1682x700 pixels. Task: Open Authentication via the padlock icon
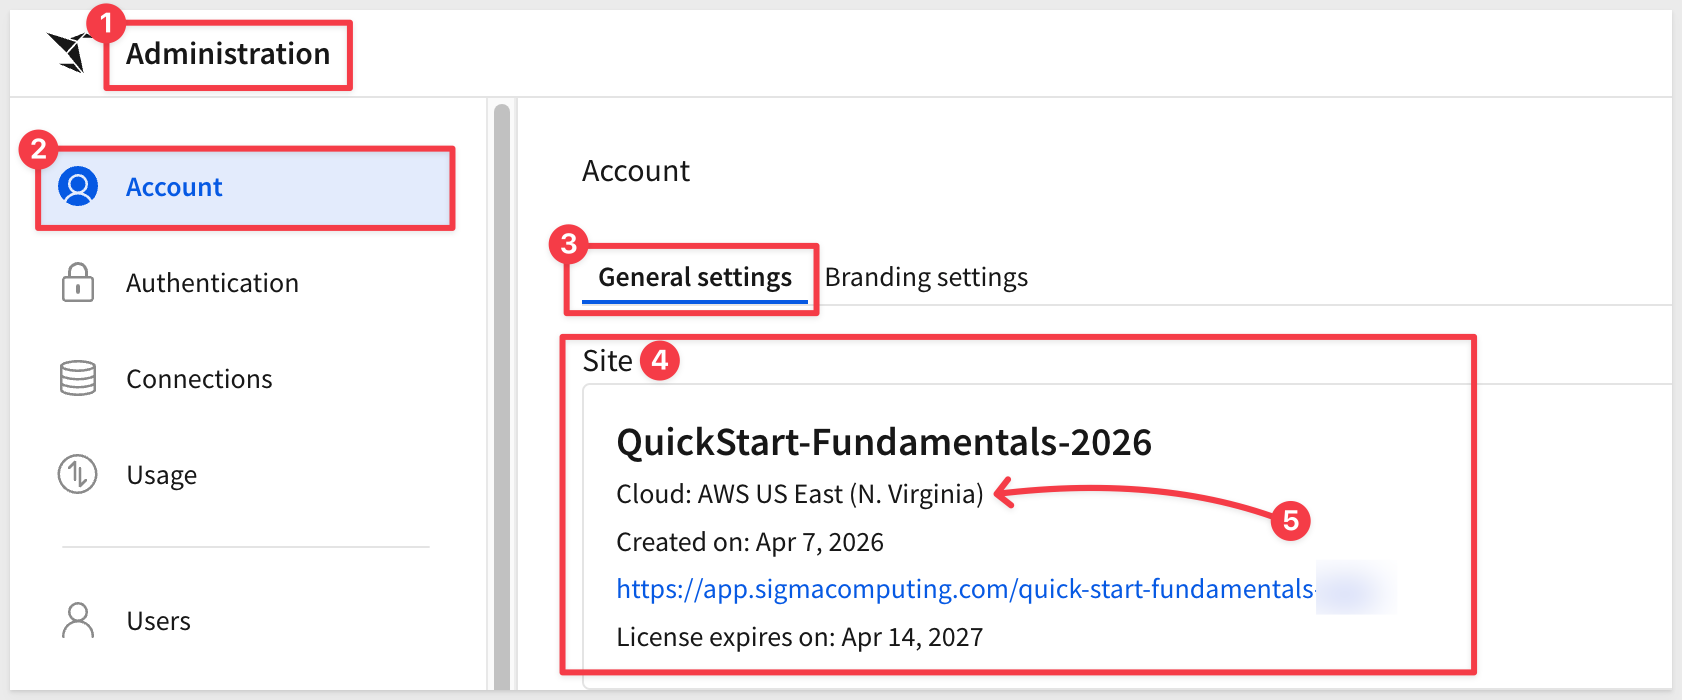point(78,283)
